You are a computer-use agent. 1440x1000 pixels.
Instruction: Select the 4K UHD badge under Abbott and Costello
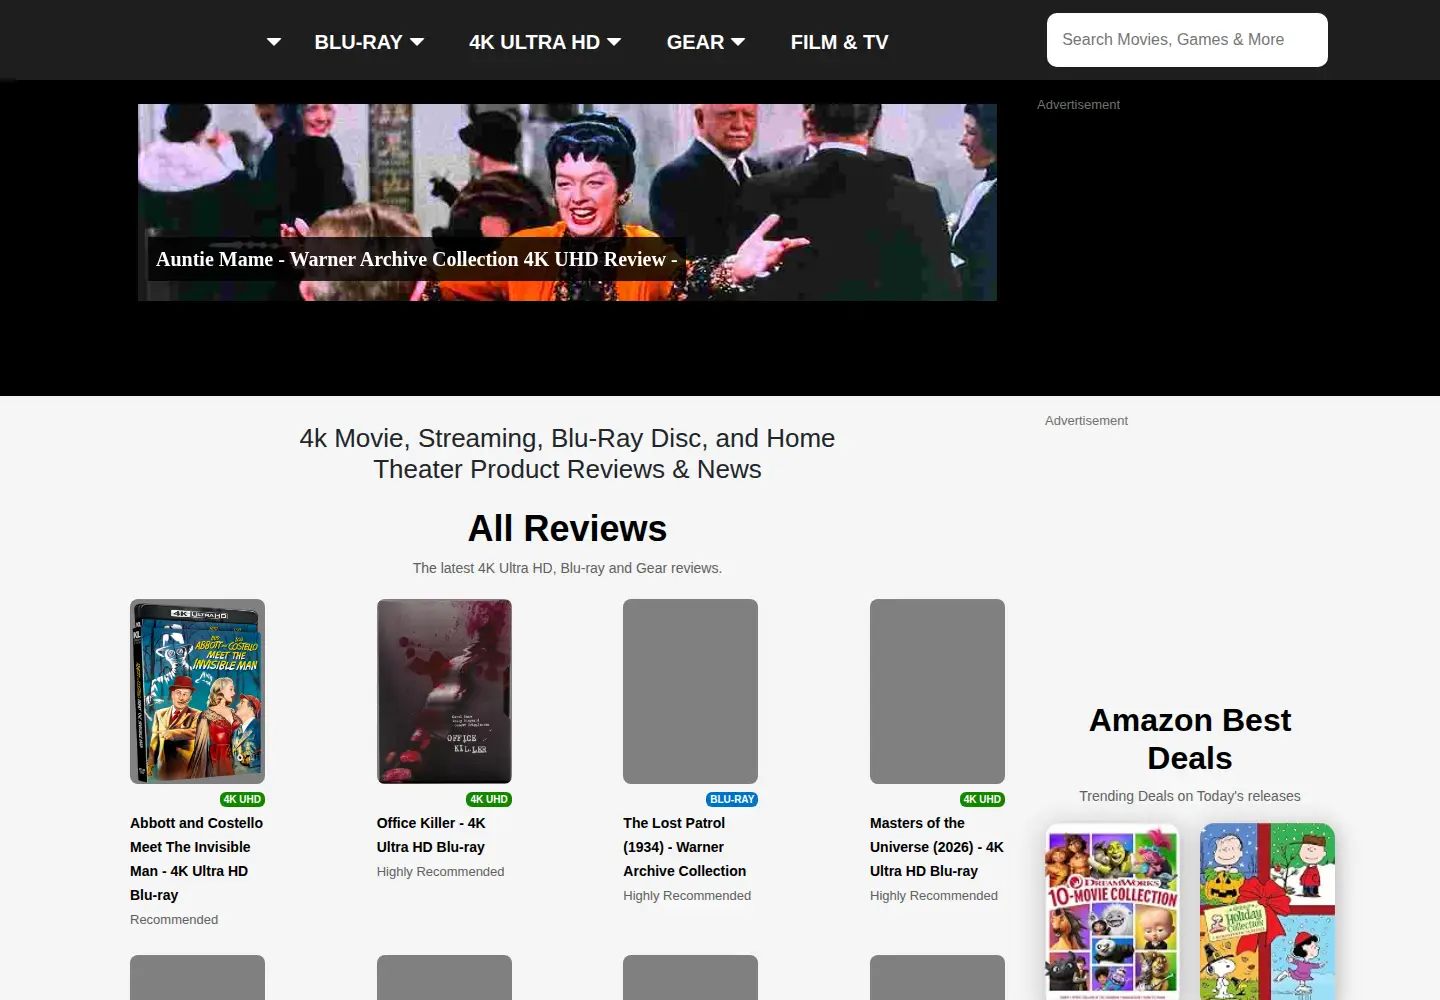coord(242,799)
